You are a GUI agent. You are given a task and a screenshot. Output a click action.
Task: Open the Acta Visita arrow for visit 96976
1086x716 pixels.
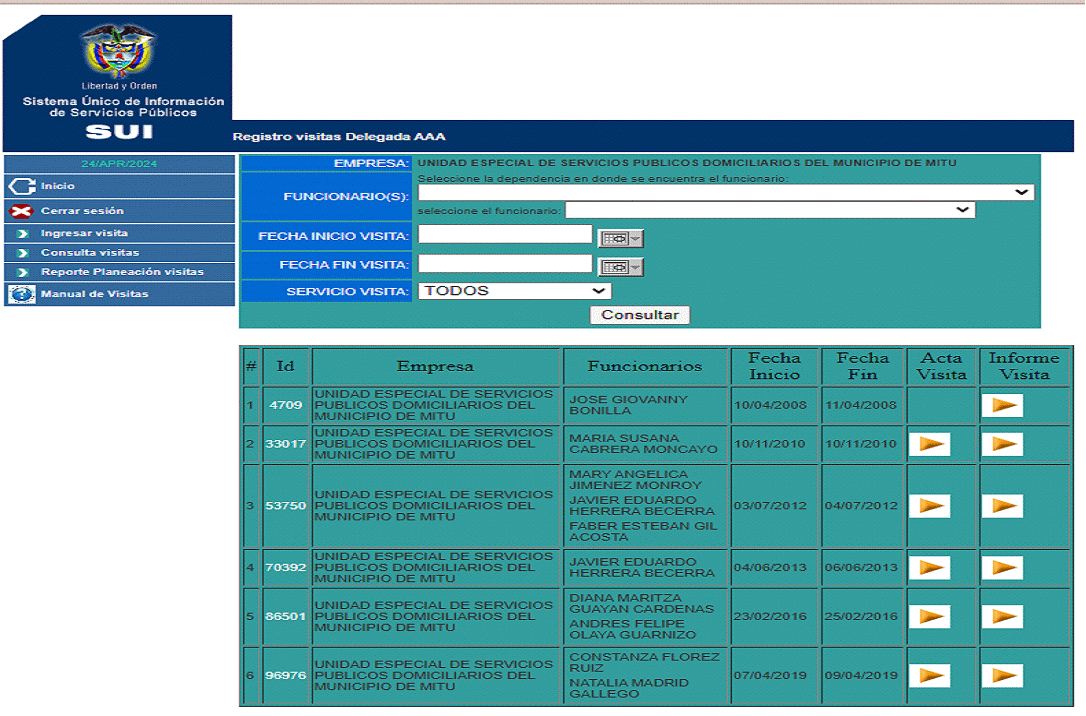coord(929,676)
